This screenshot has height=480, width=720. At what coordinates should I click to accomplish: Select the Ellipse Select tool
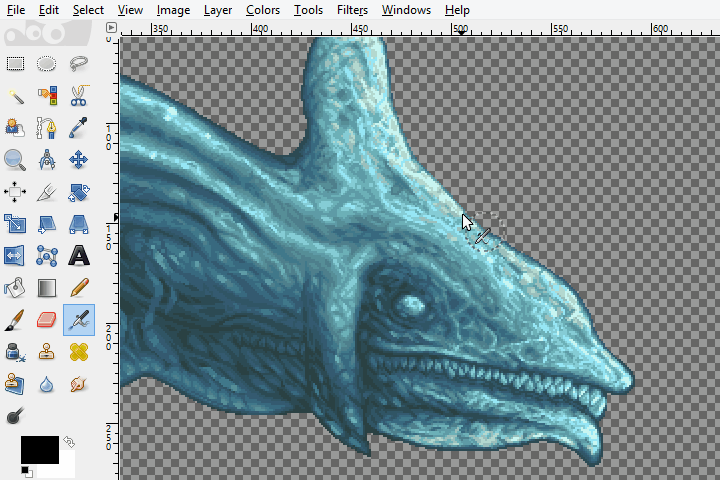pos(46,63)
